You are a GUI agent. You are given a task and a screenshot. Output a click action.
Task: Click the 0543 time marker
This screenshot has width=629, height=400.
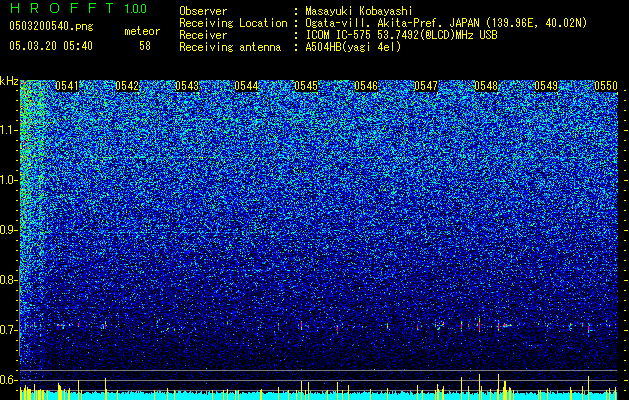coord(187,86)
